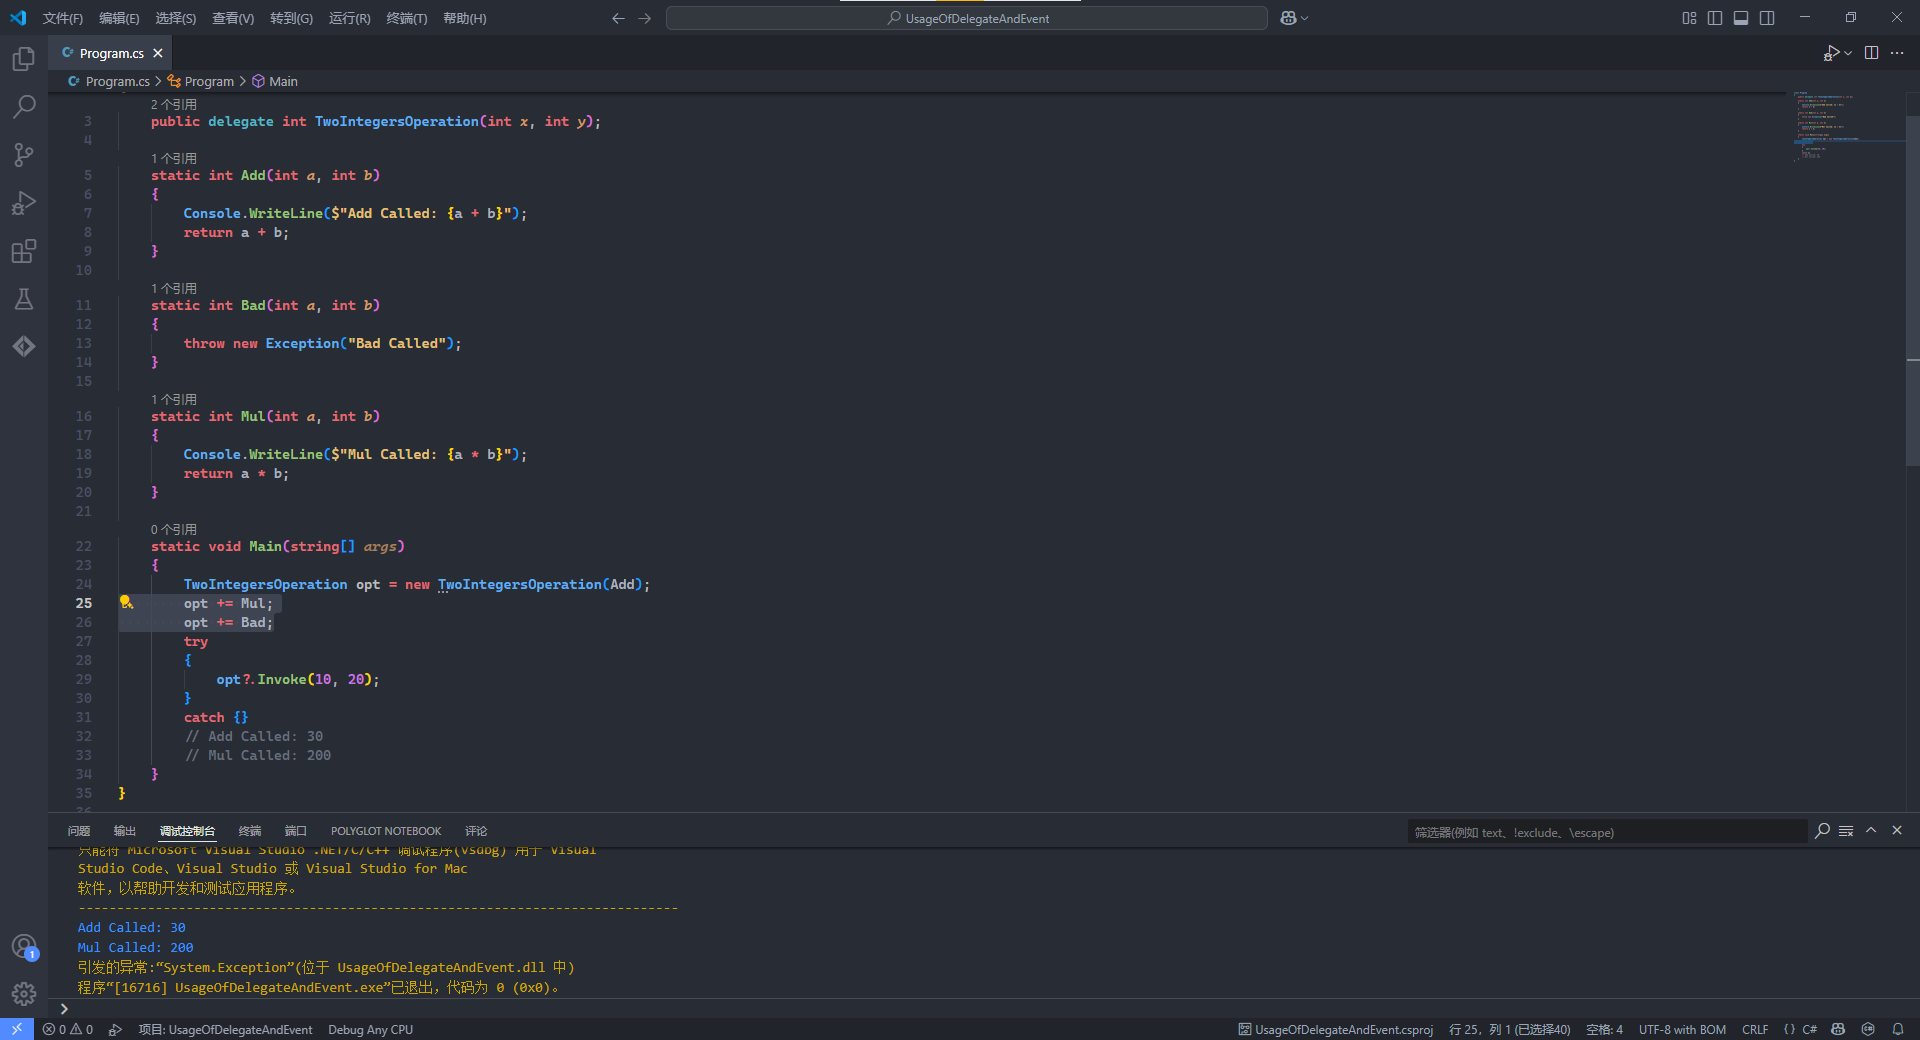Open the notifications bell in status bar
Screen dimensions: 1920x1040
coord(1897,1029)
